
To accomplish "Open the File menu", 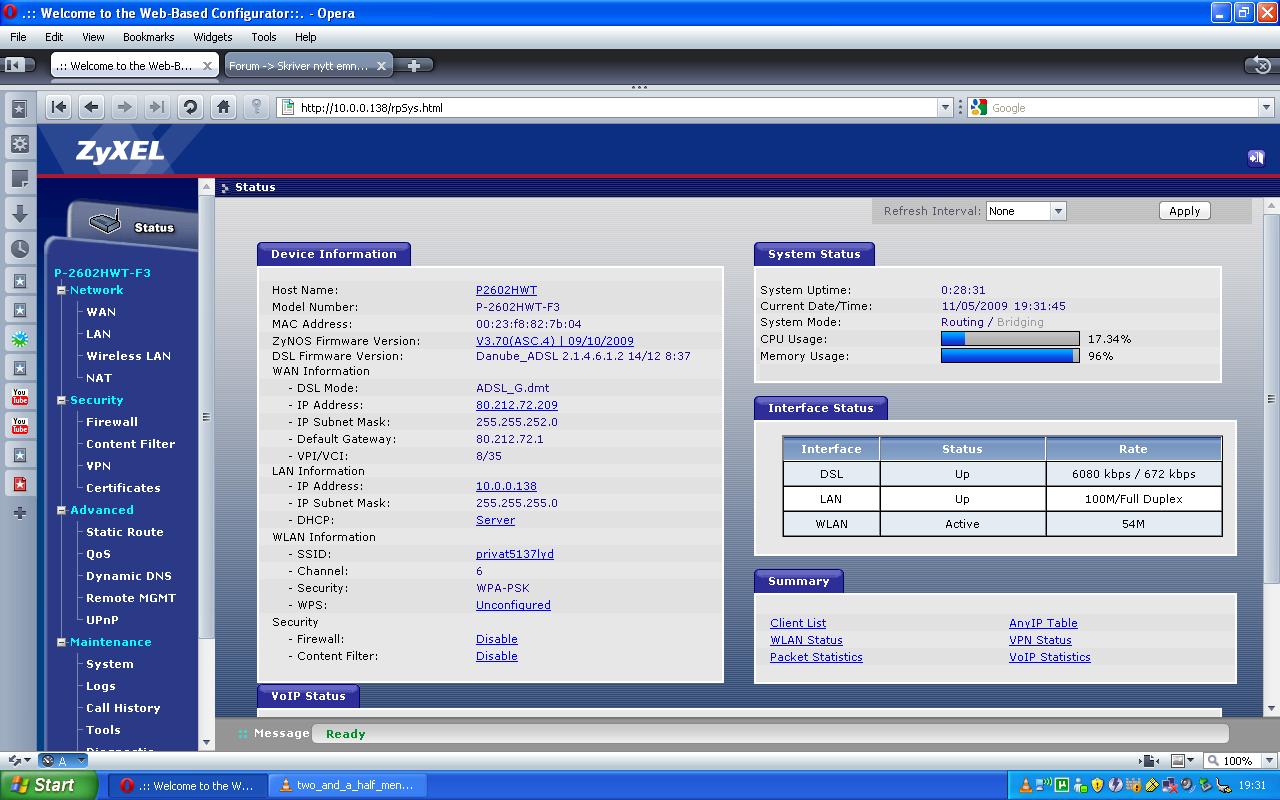I will pyautogui.click(x=18, y=37).
